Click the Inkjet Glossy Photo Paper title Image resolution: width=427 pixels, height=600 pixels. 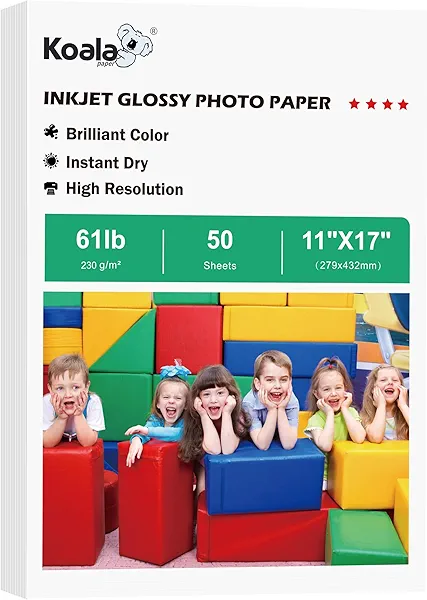click(187, 101)
